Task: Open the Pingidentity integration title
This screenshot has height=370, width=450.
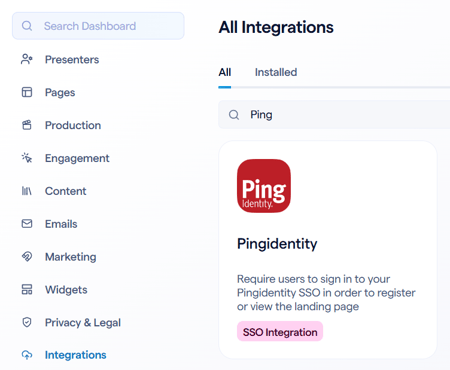Action: (277, 244)
